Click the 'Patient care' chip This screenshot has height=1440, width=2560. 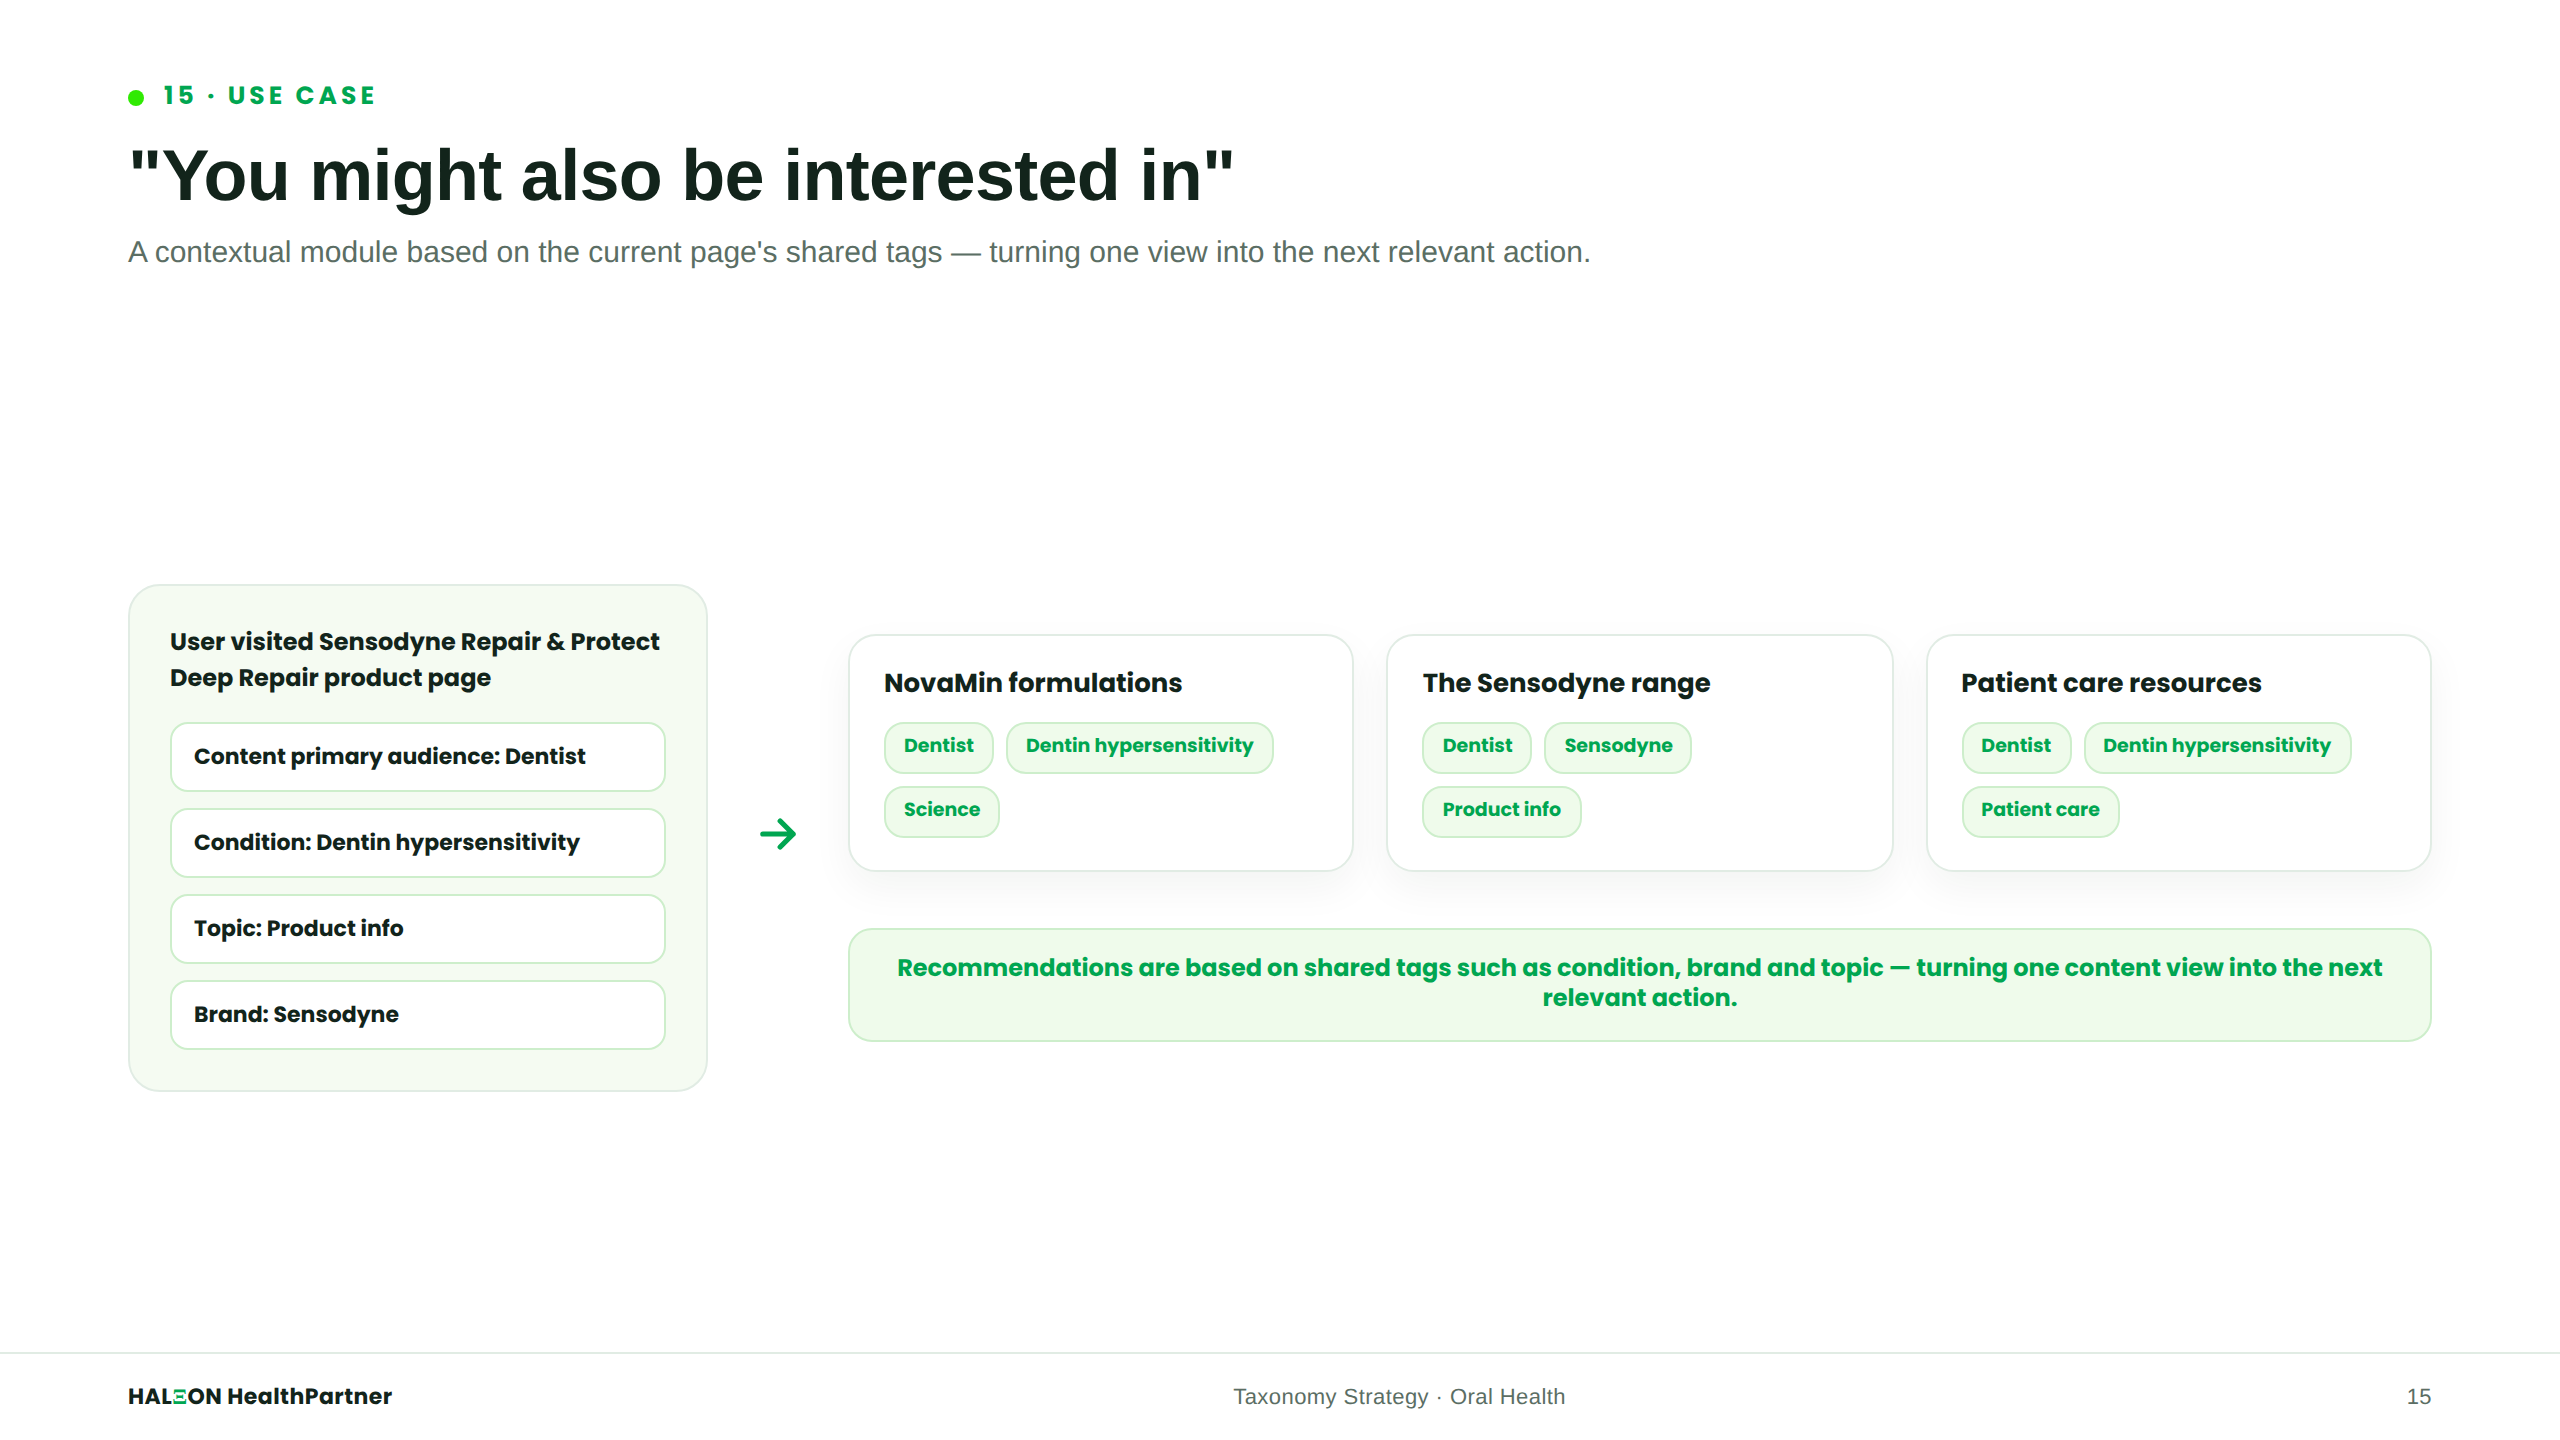tap(2040, 811)
